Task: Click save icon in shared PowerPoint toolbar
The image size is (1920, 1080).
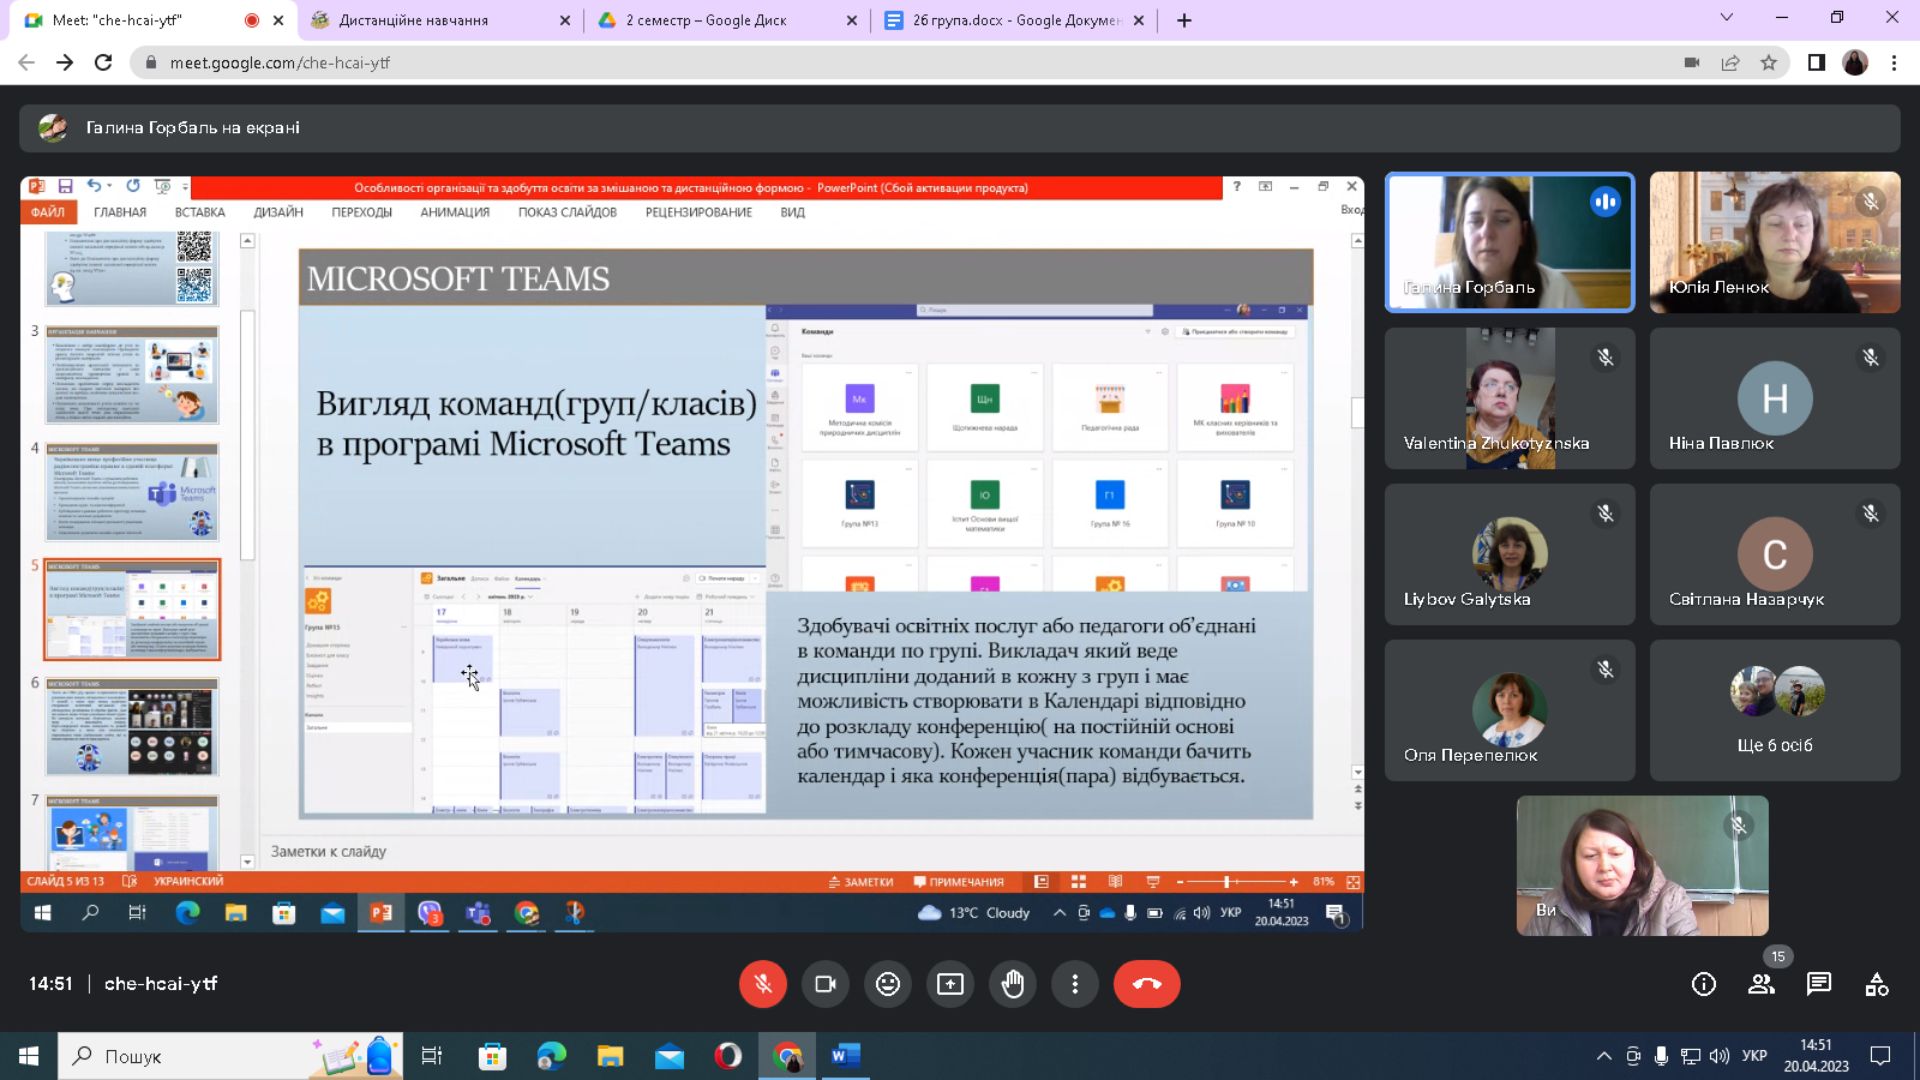Action: click(65, 186)
